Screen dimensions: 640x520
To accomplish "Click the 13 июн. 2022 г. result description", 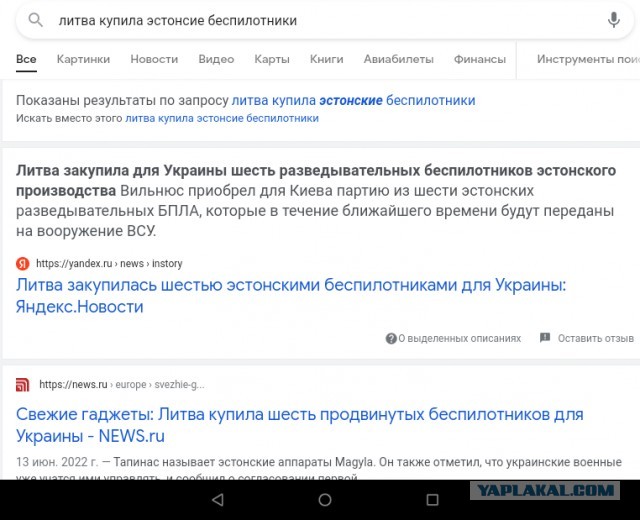I will [319, 469].
